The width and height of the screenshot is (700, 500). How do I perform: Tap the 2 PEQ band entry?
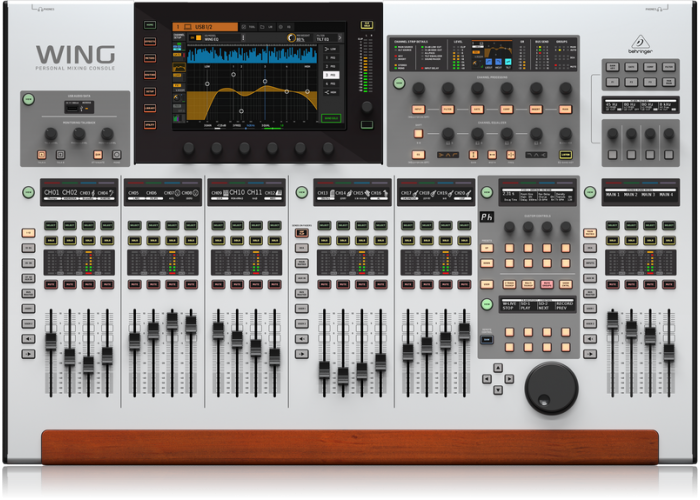coord(331,66)
